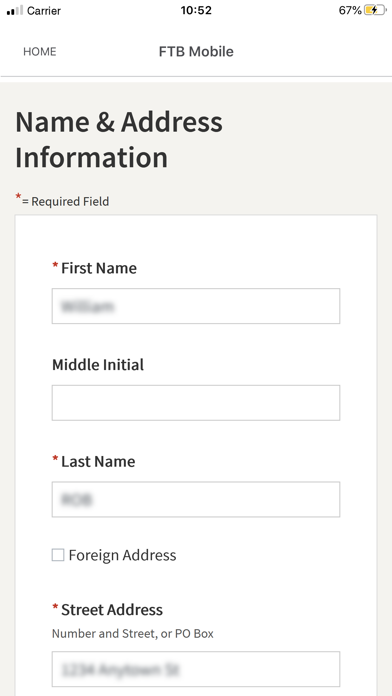Tick the Foreign Address checkbox
This screenshot has width=392, height=696.
(58, 555)
